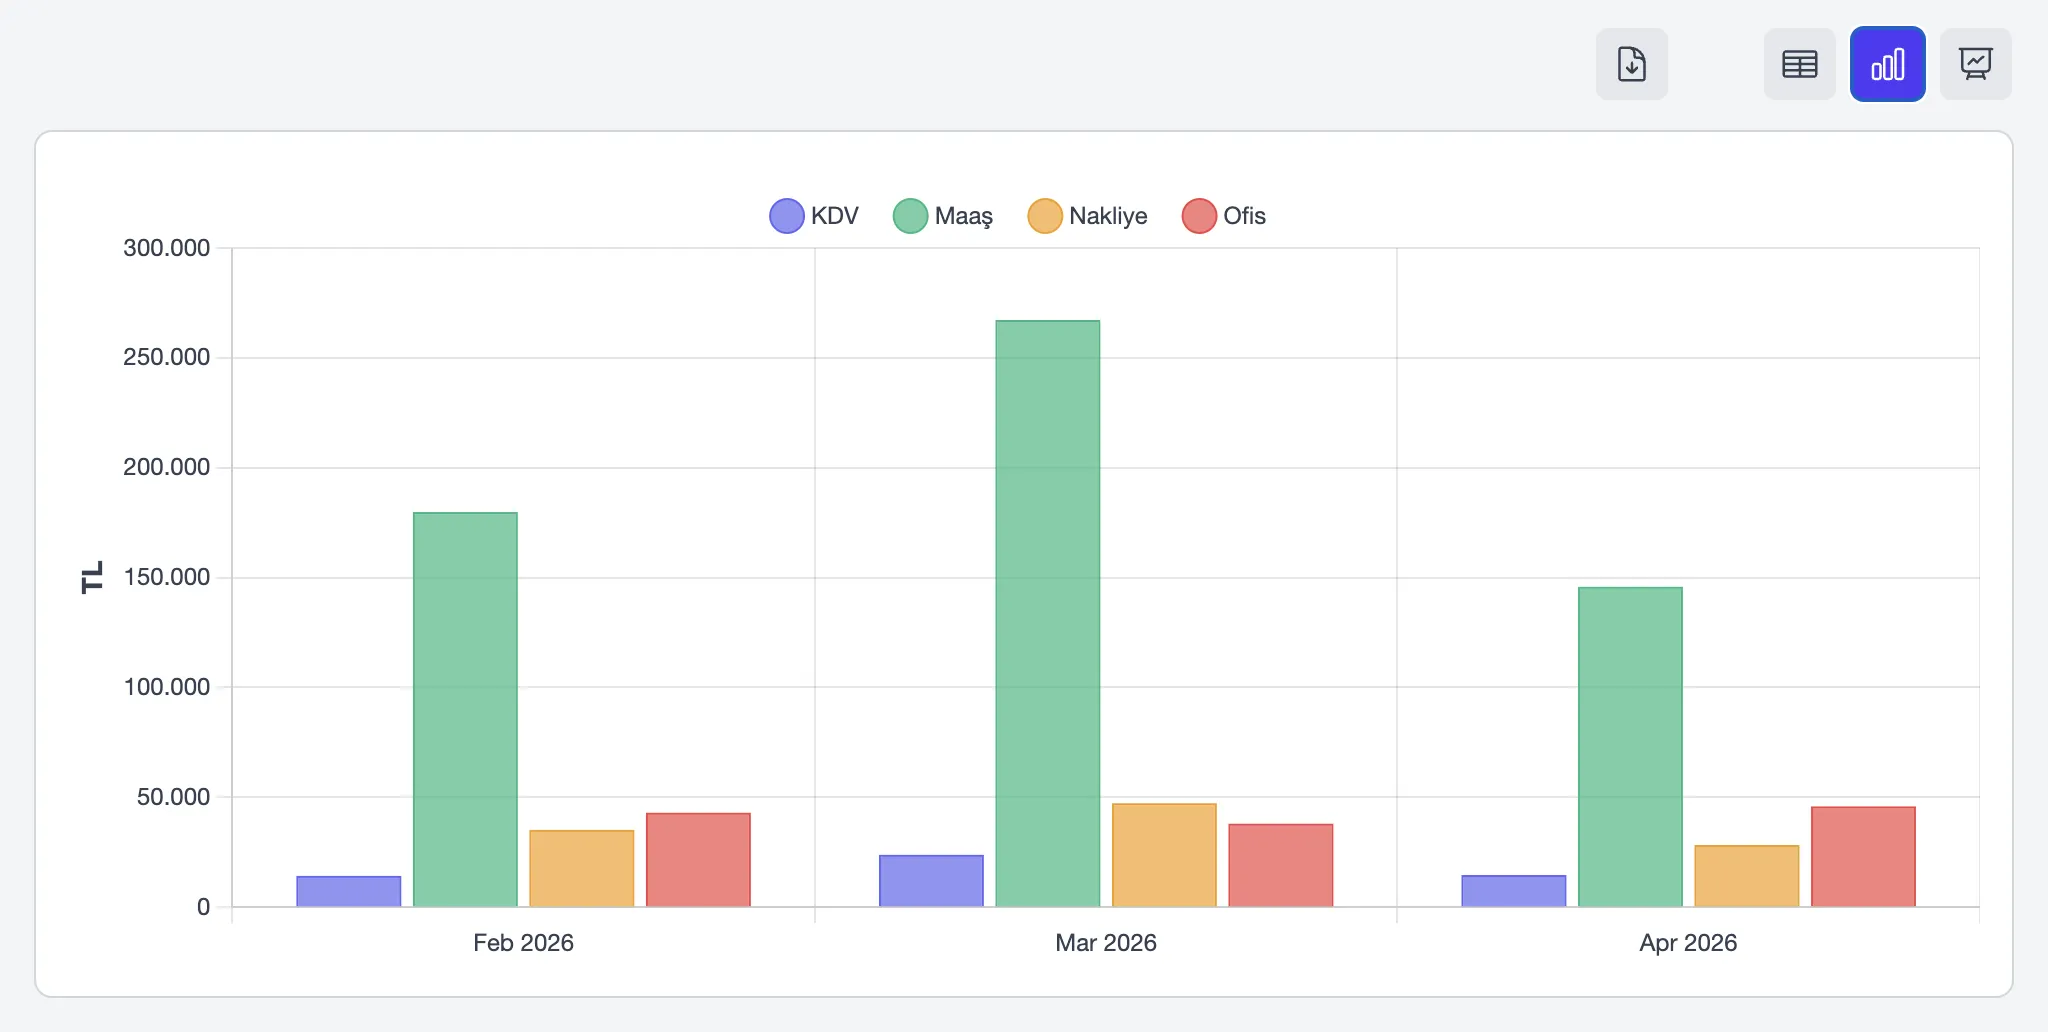Click the Mar 2026 axis label
Viewport: 2048px width, 1032px height.
[1106, 943]
